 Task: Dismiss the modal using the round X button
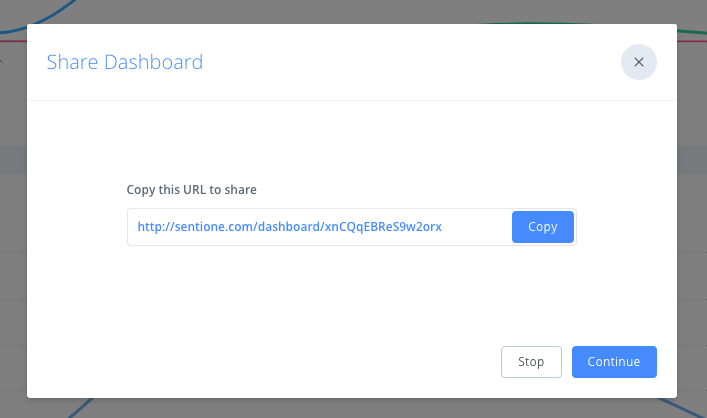coord(638,62)
